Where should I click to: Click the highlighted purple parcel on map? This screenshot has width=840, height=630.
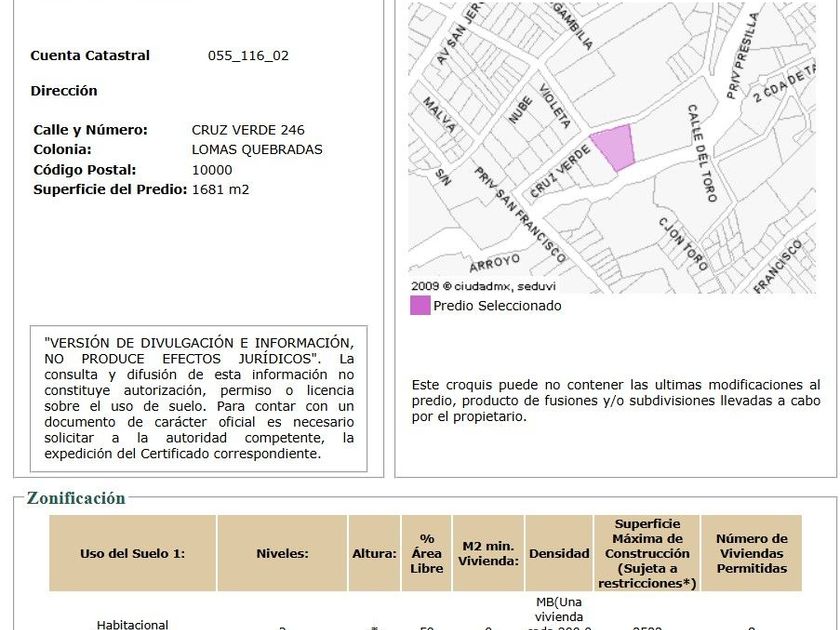pos(614,147)
